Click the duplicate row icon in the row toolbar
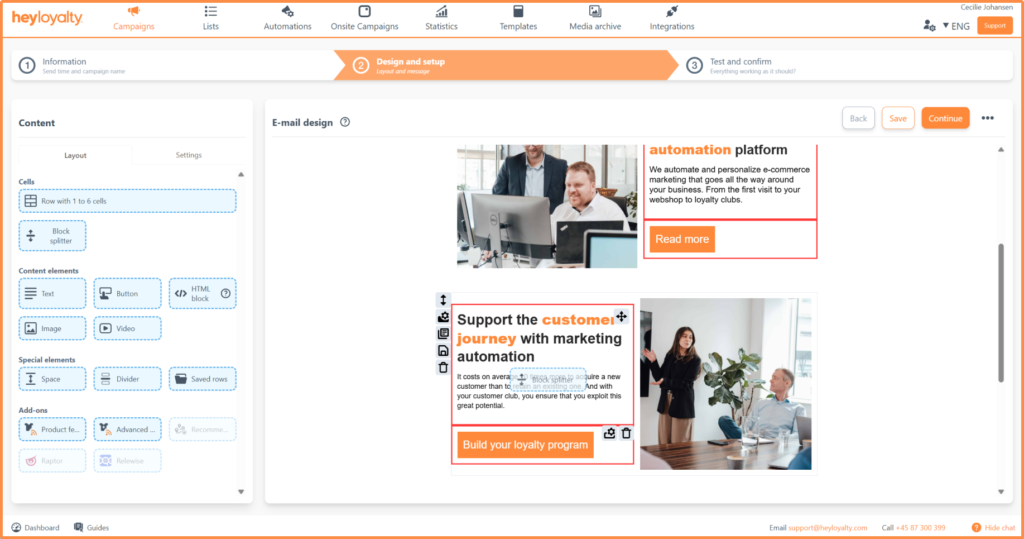This screenshot has width=1024, height=539. 443,334
